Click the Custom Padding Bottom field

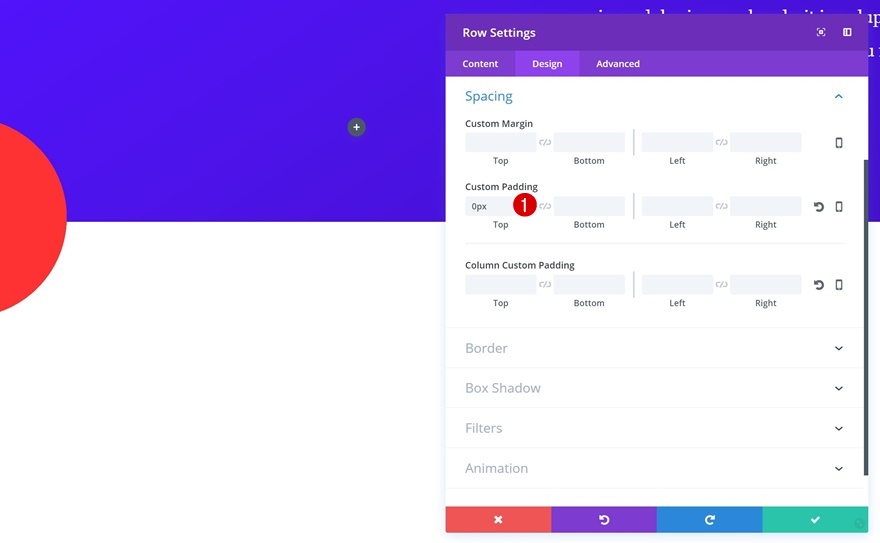[589, 206]
